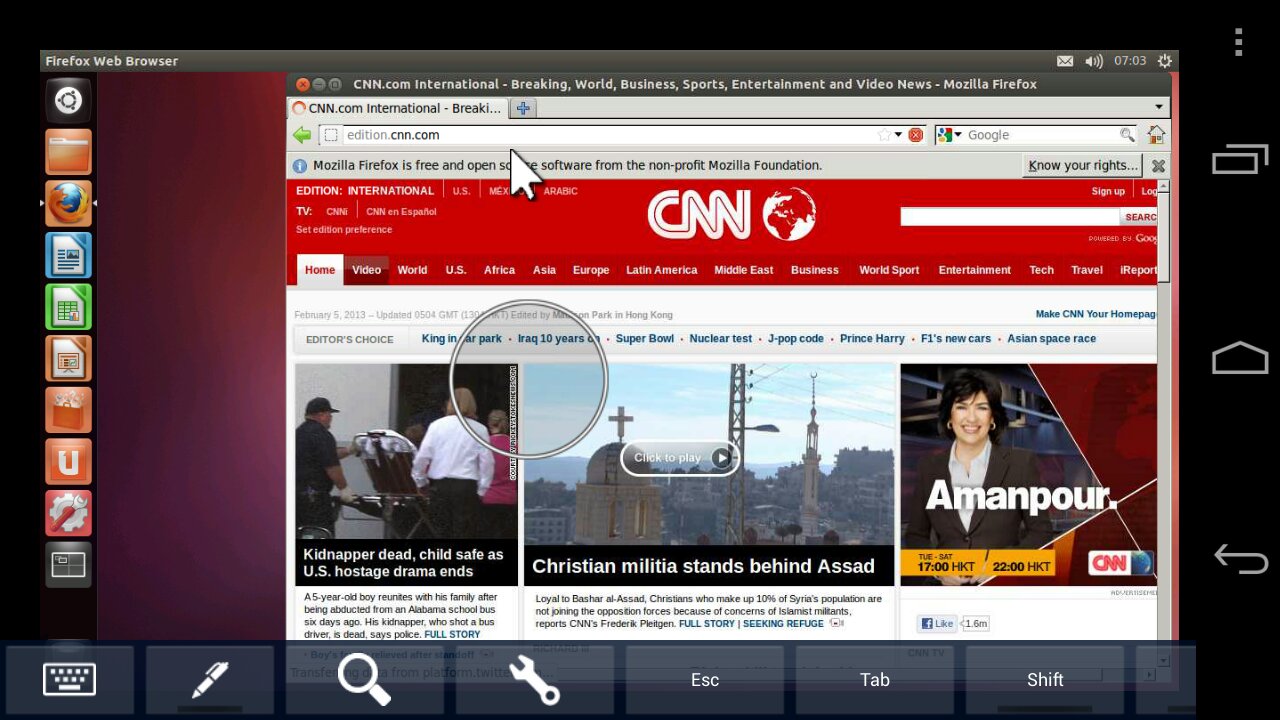
Task: Open system gear menu in panel
Action: point(1165,61)
